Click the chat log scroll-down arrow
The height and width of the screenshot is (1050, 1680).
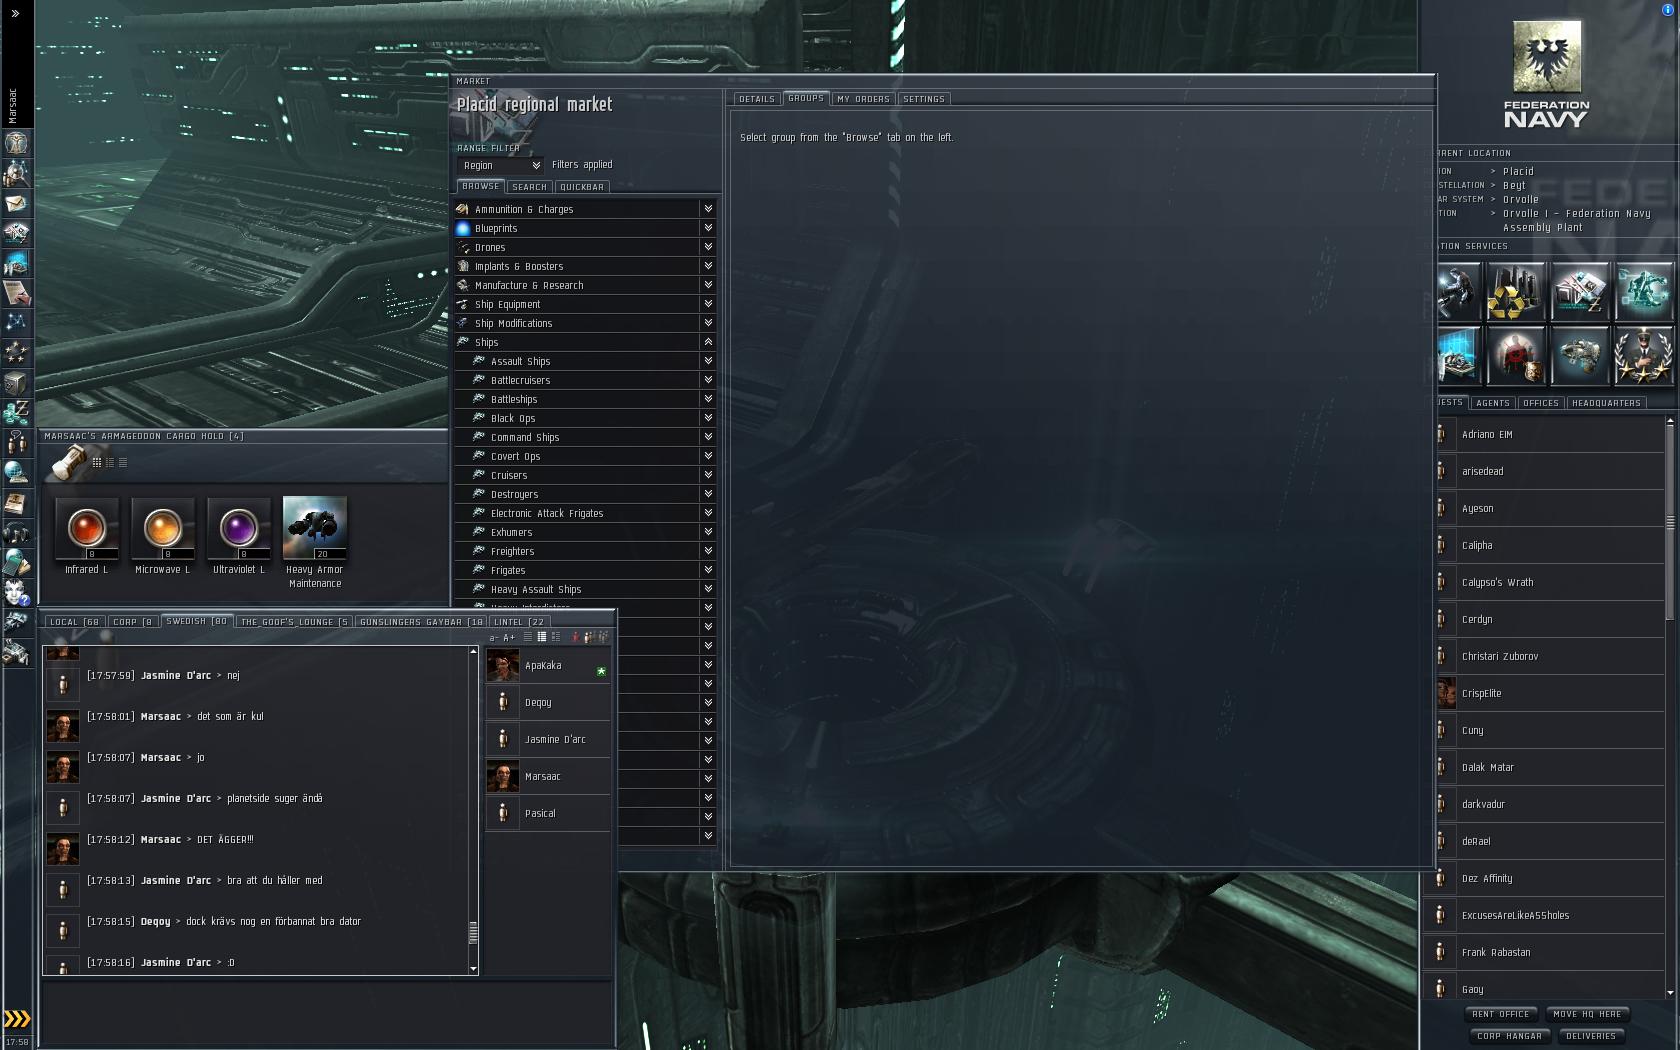[473, 969]
